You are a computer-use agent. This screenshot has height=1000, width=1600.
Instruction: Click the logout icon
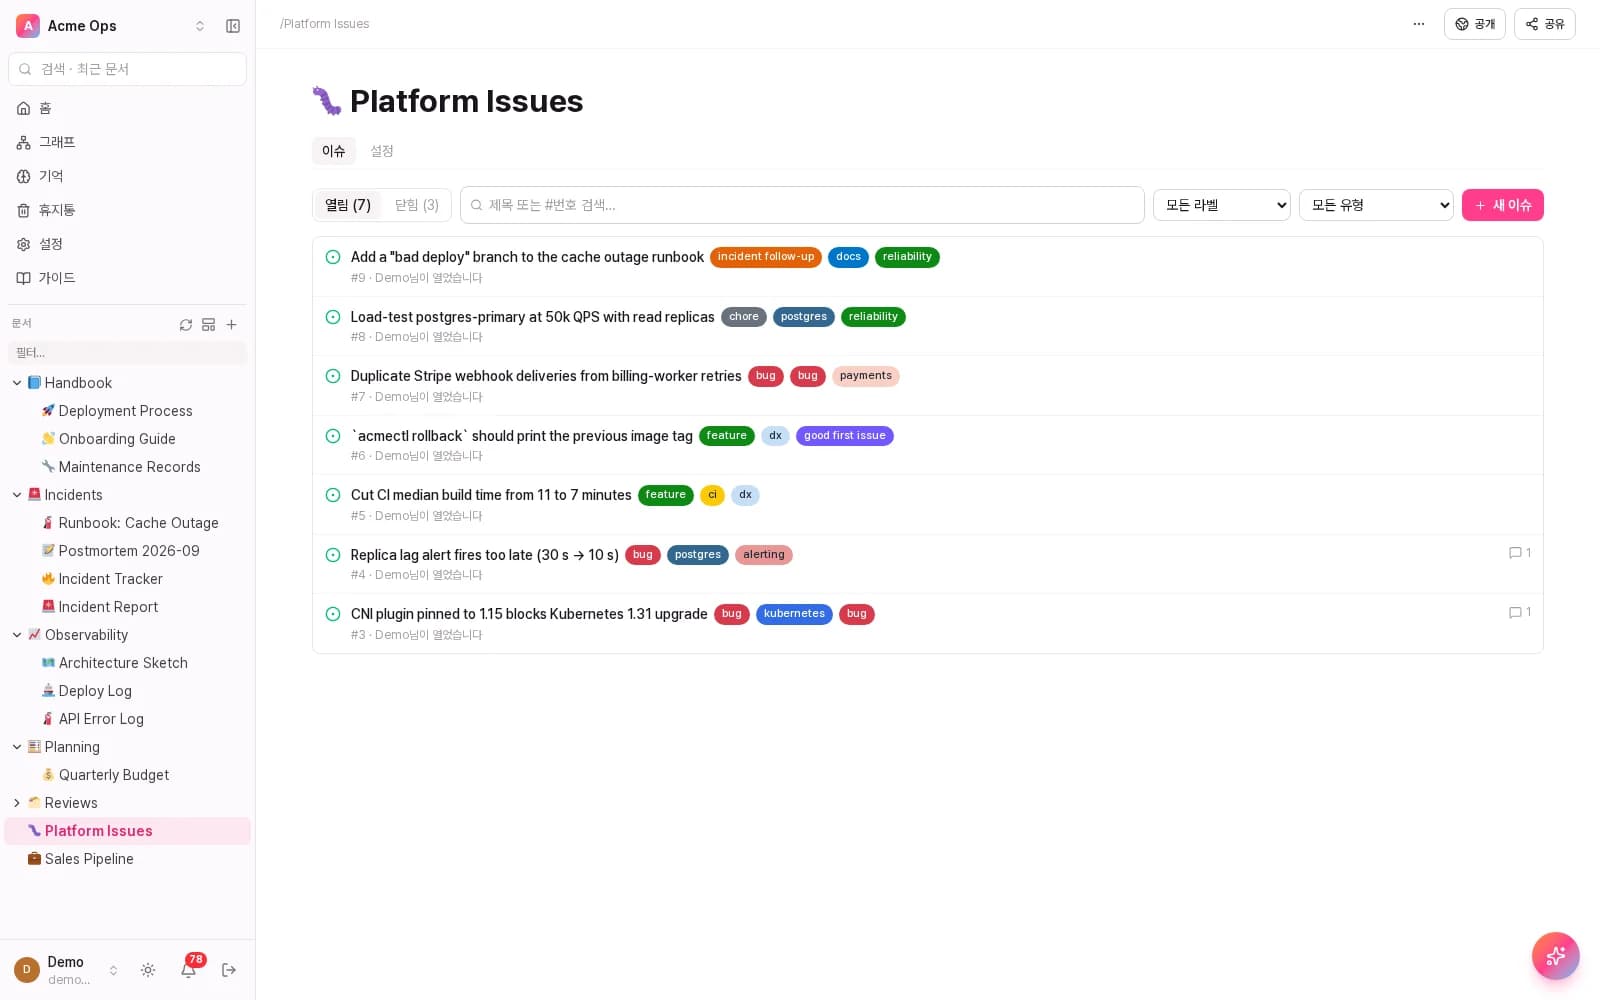[x=229, y=970]
